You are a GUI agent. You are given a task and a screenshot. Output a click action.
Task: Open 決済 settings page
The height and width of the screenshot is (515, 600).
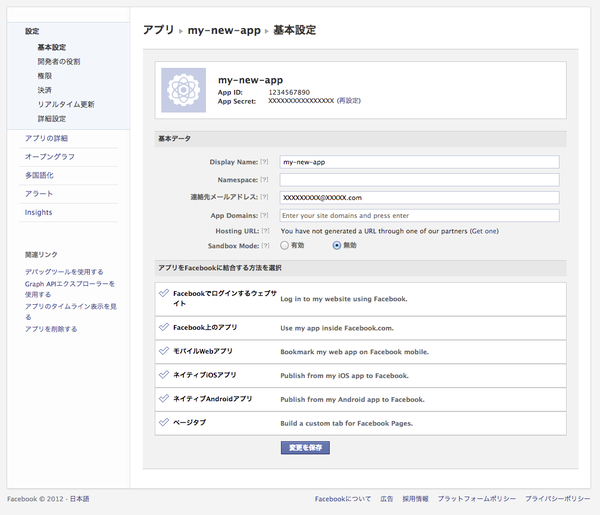(44, 90)
